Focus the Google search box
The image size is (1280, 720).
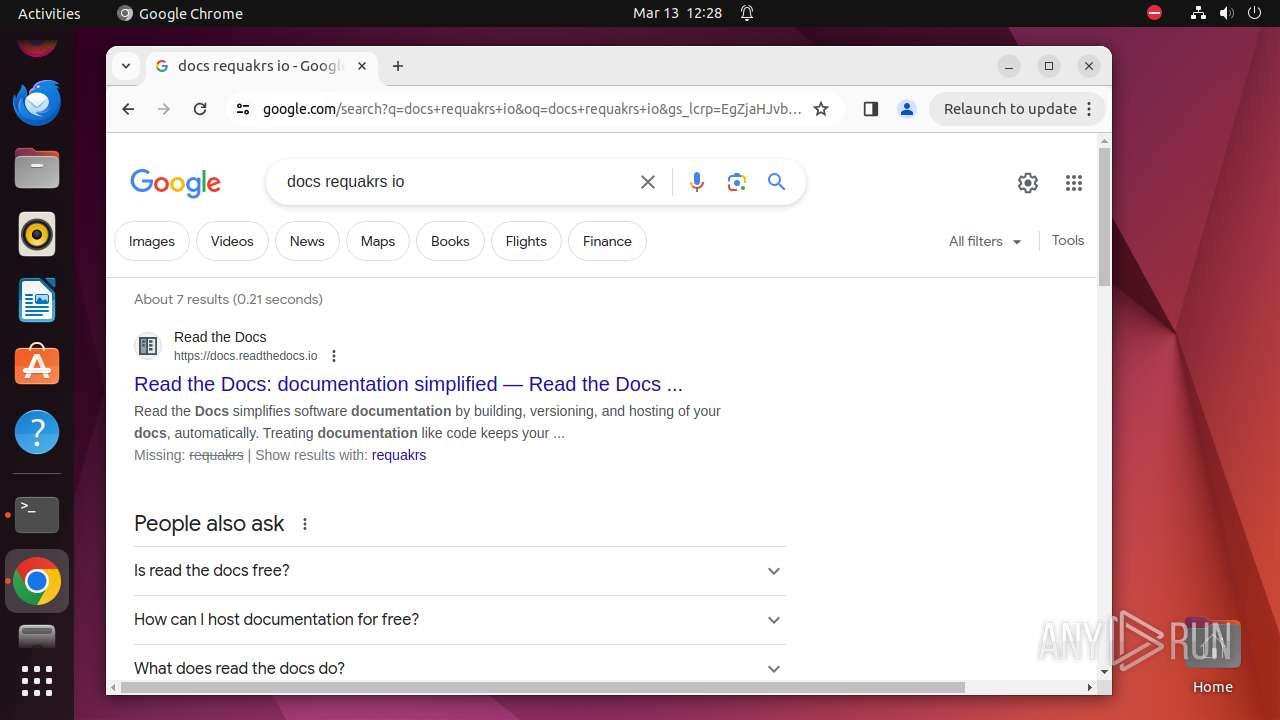[455, 182]
